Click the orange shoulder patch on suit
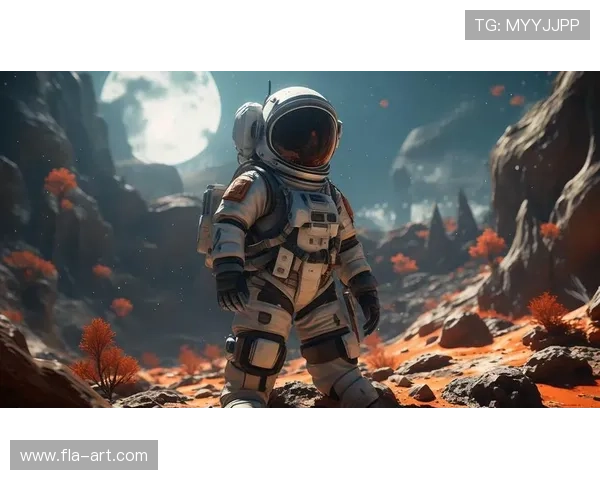The width and height of the screenshot is (600, 480). tap(238, 189)
